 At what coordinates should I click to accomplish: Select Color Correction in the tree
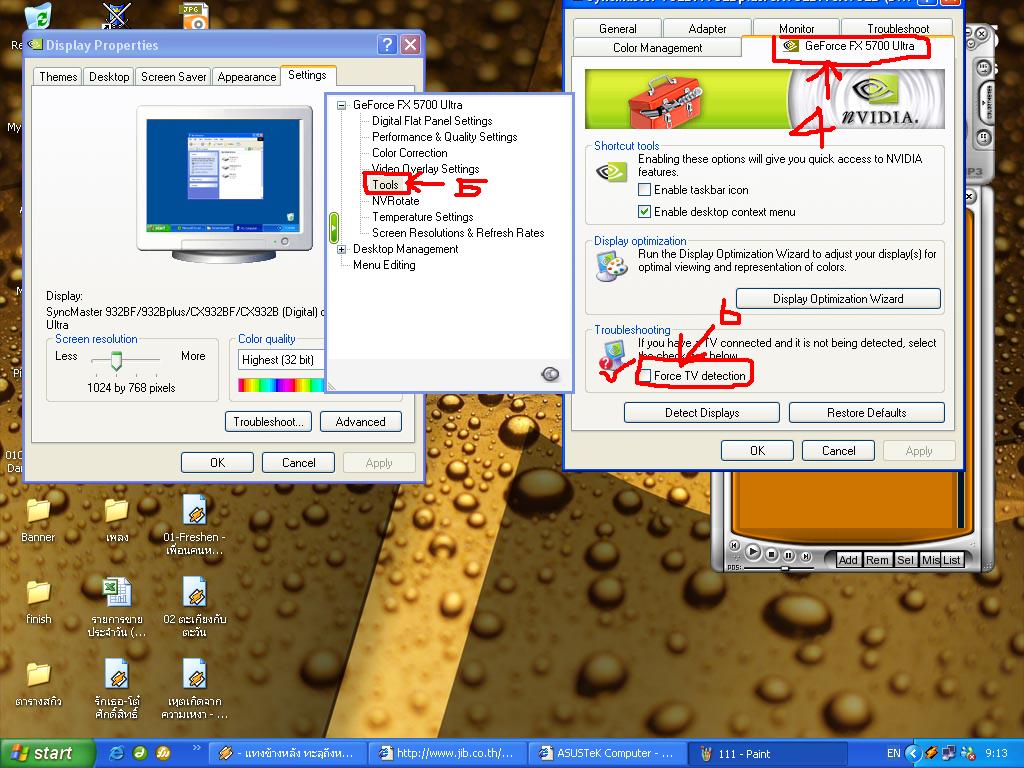409,153
